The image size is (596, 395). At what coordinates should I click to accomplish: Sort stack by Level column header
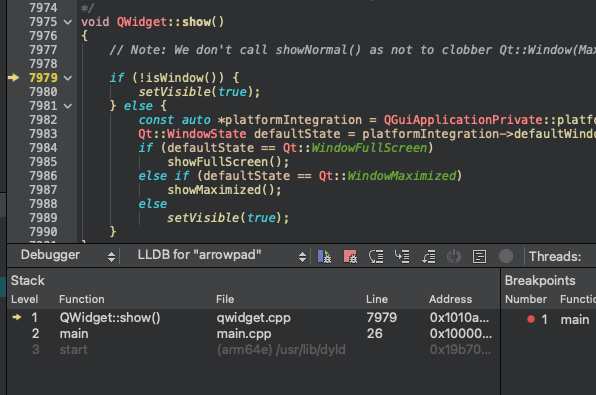pos(25,299)
